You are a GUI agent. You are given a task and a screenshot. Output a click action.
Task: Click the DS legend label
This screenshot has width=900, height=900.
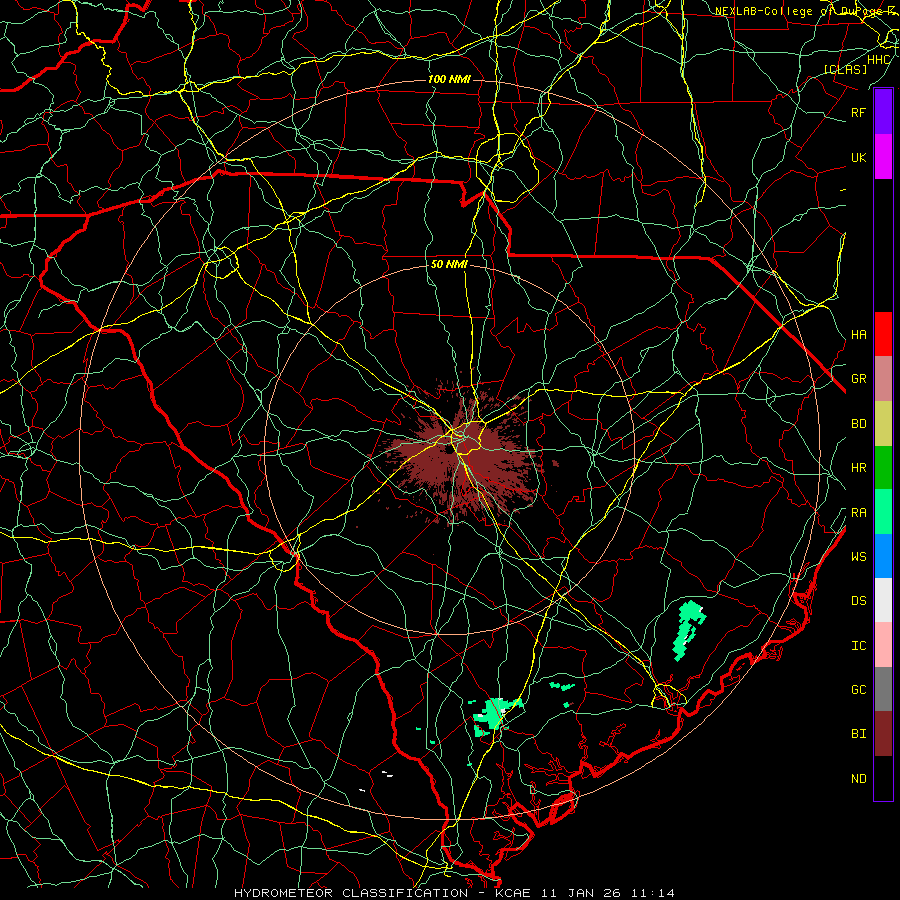[858, 601]
